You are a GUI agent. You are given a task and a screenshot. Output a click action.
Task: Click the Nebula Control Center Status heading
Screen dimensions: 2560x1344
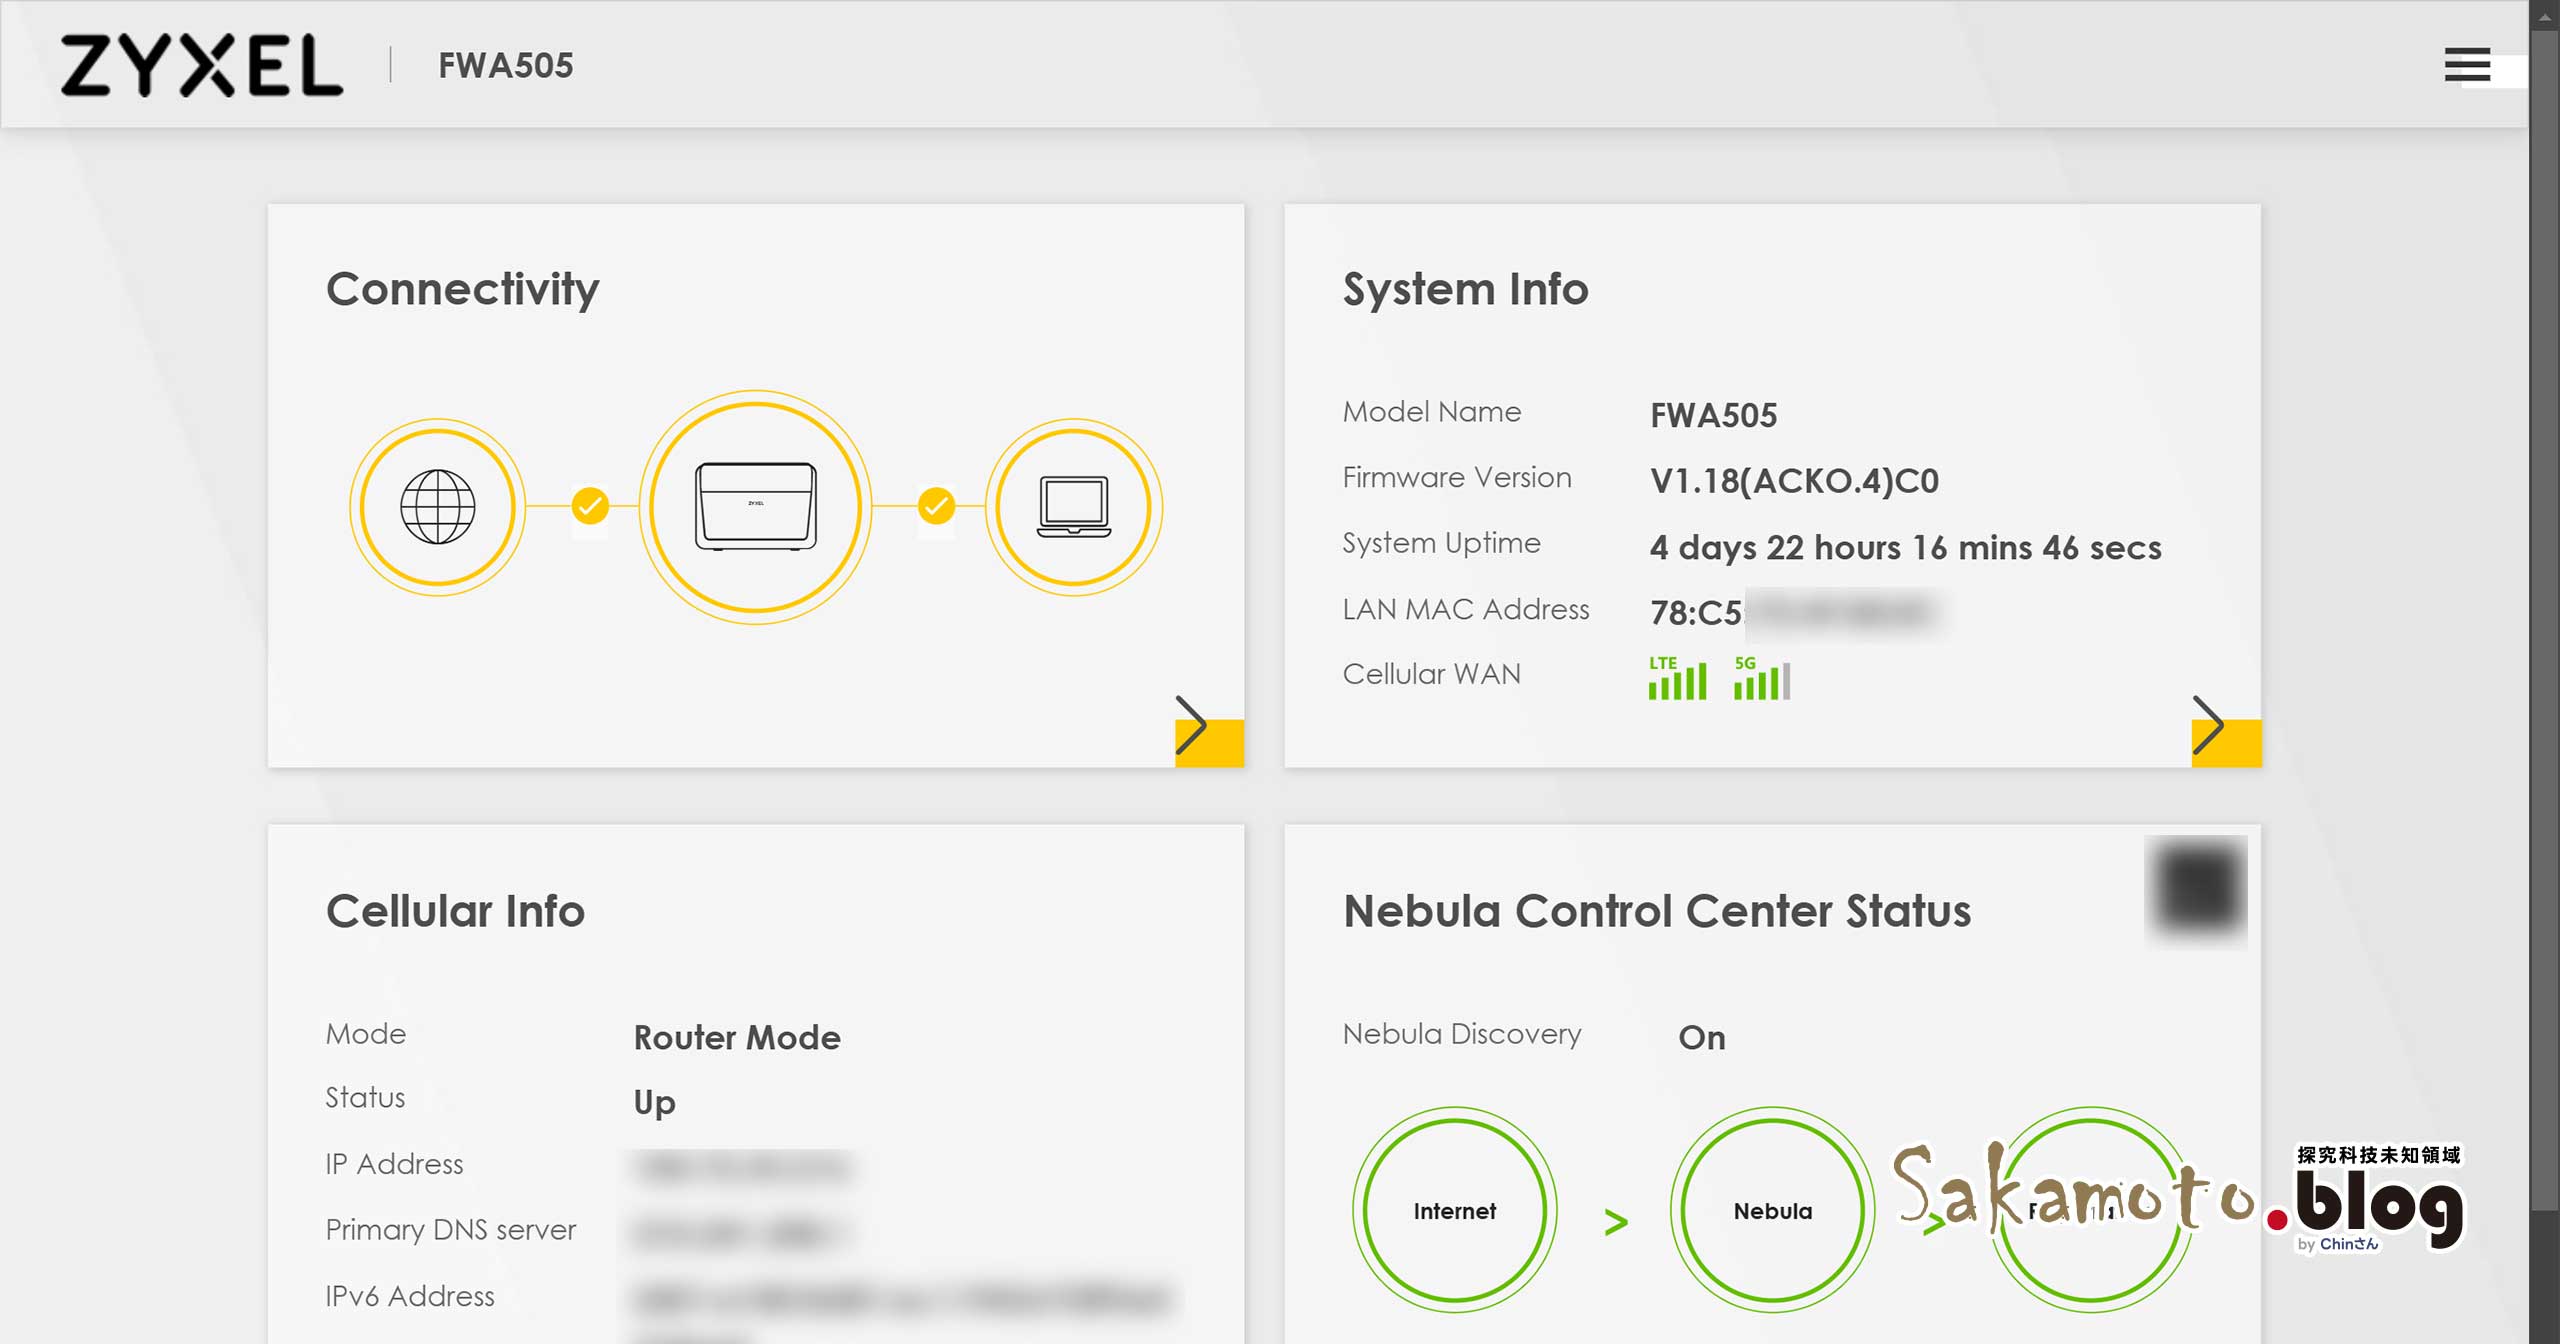pos(1657,911)
